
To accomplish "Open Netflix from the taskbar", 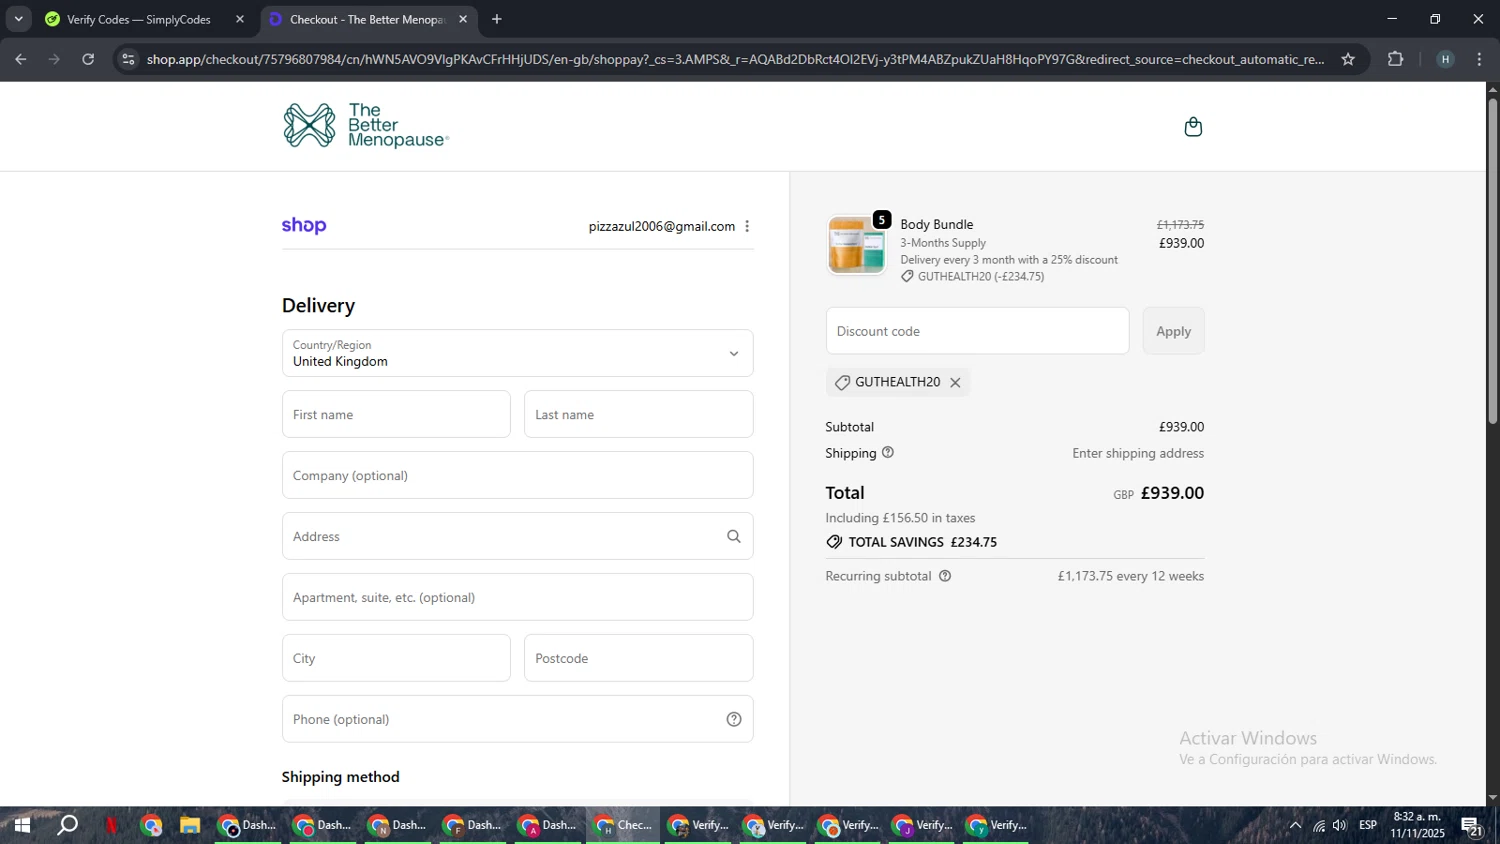I will (111, 825).
